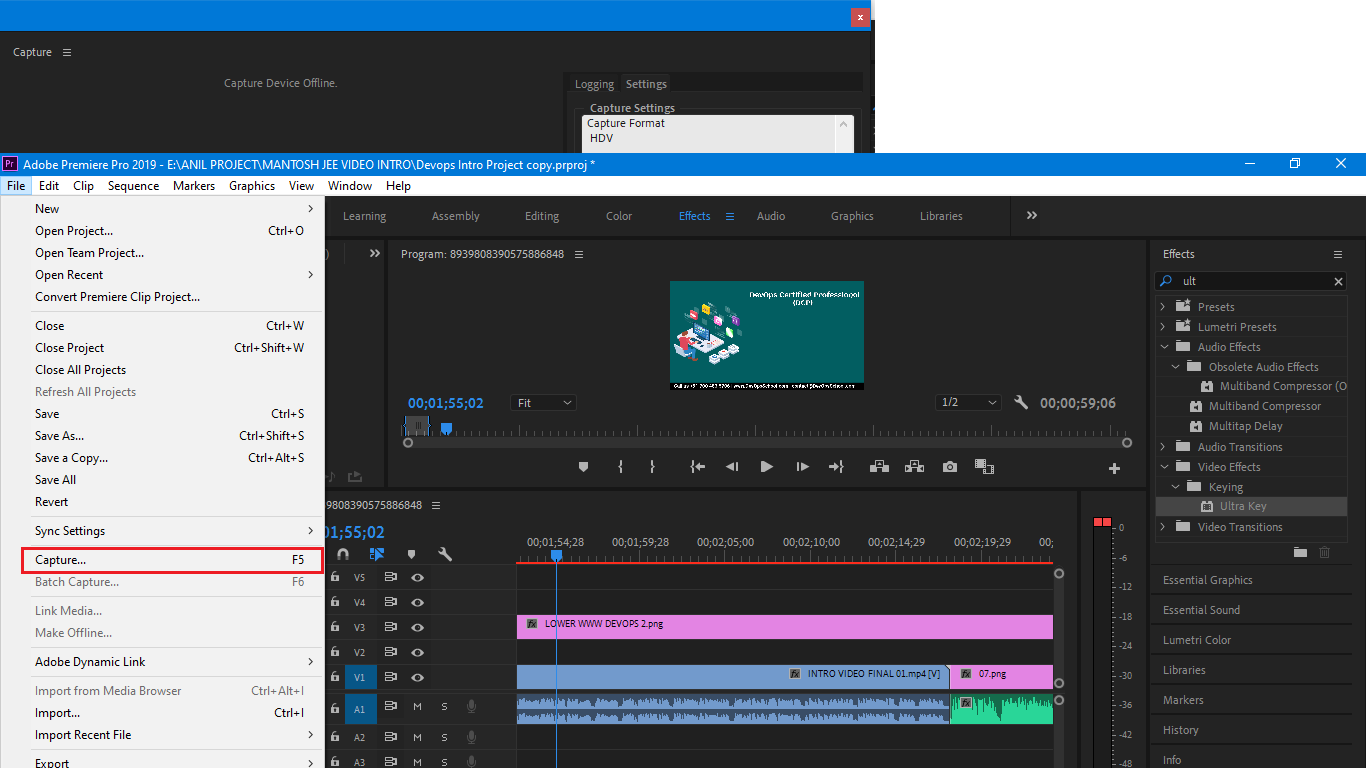The height and width of the screenshot is (768, 1366).
Task: Open the Button Editor plus icon
Action: pos(1114,468)
